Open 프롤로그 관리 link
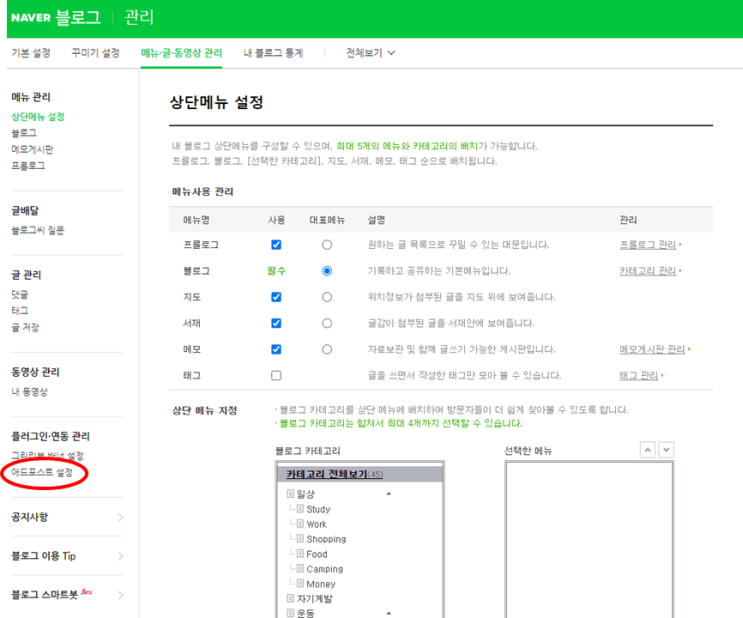Screen dimensions: 743x618 [648, 245]
